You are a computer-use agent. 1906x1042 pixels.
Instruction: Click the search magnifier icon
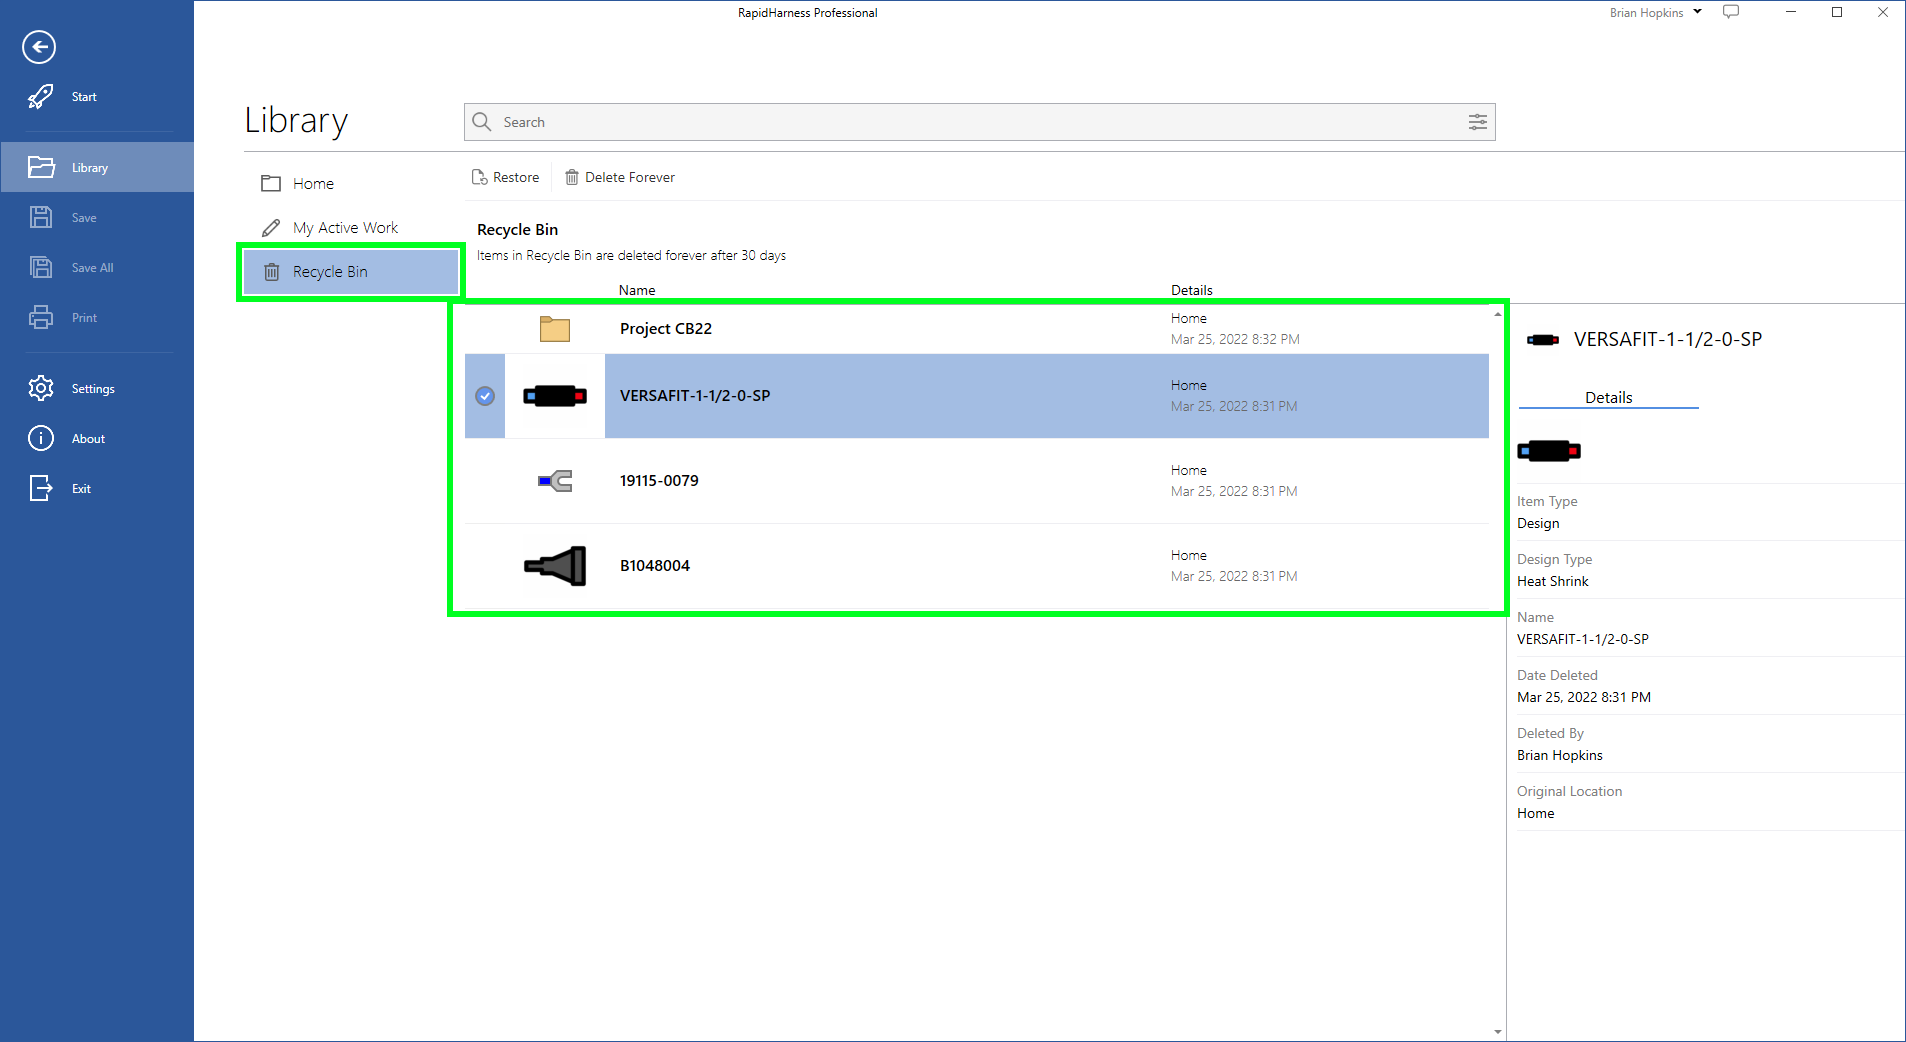coord(482,122)
